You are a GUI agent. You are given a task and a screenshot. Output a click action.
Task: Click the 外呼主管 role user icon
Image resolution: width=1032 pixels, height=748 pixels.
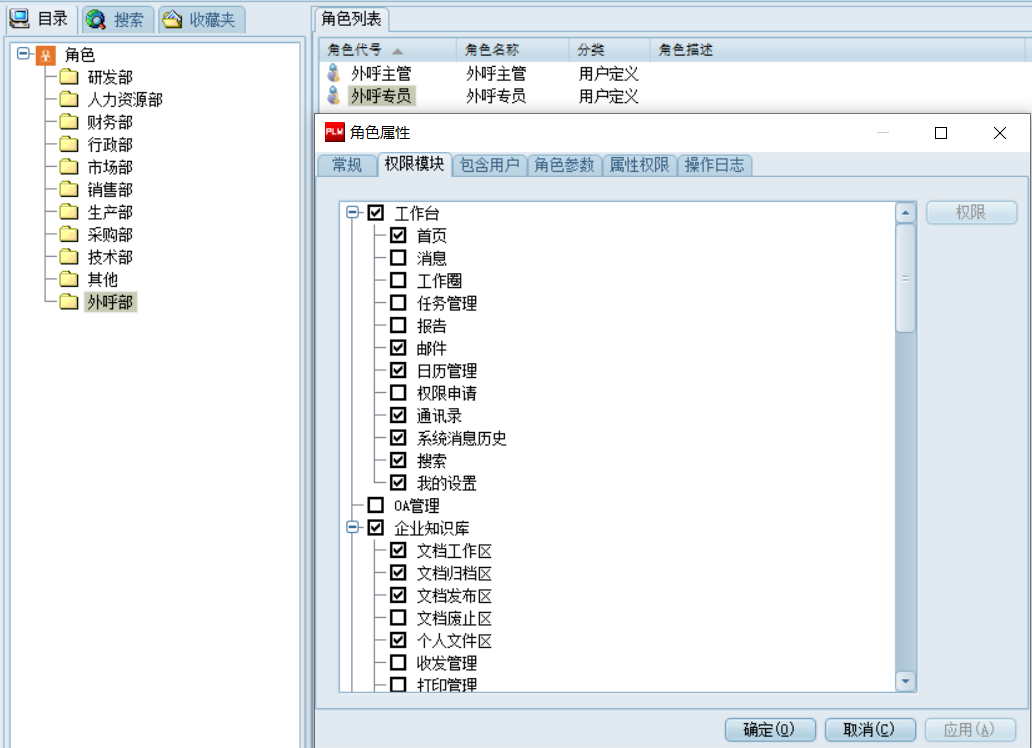coord(334,73)
